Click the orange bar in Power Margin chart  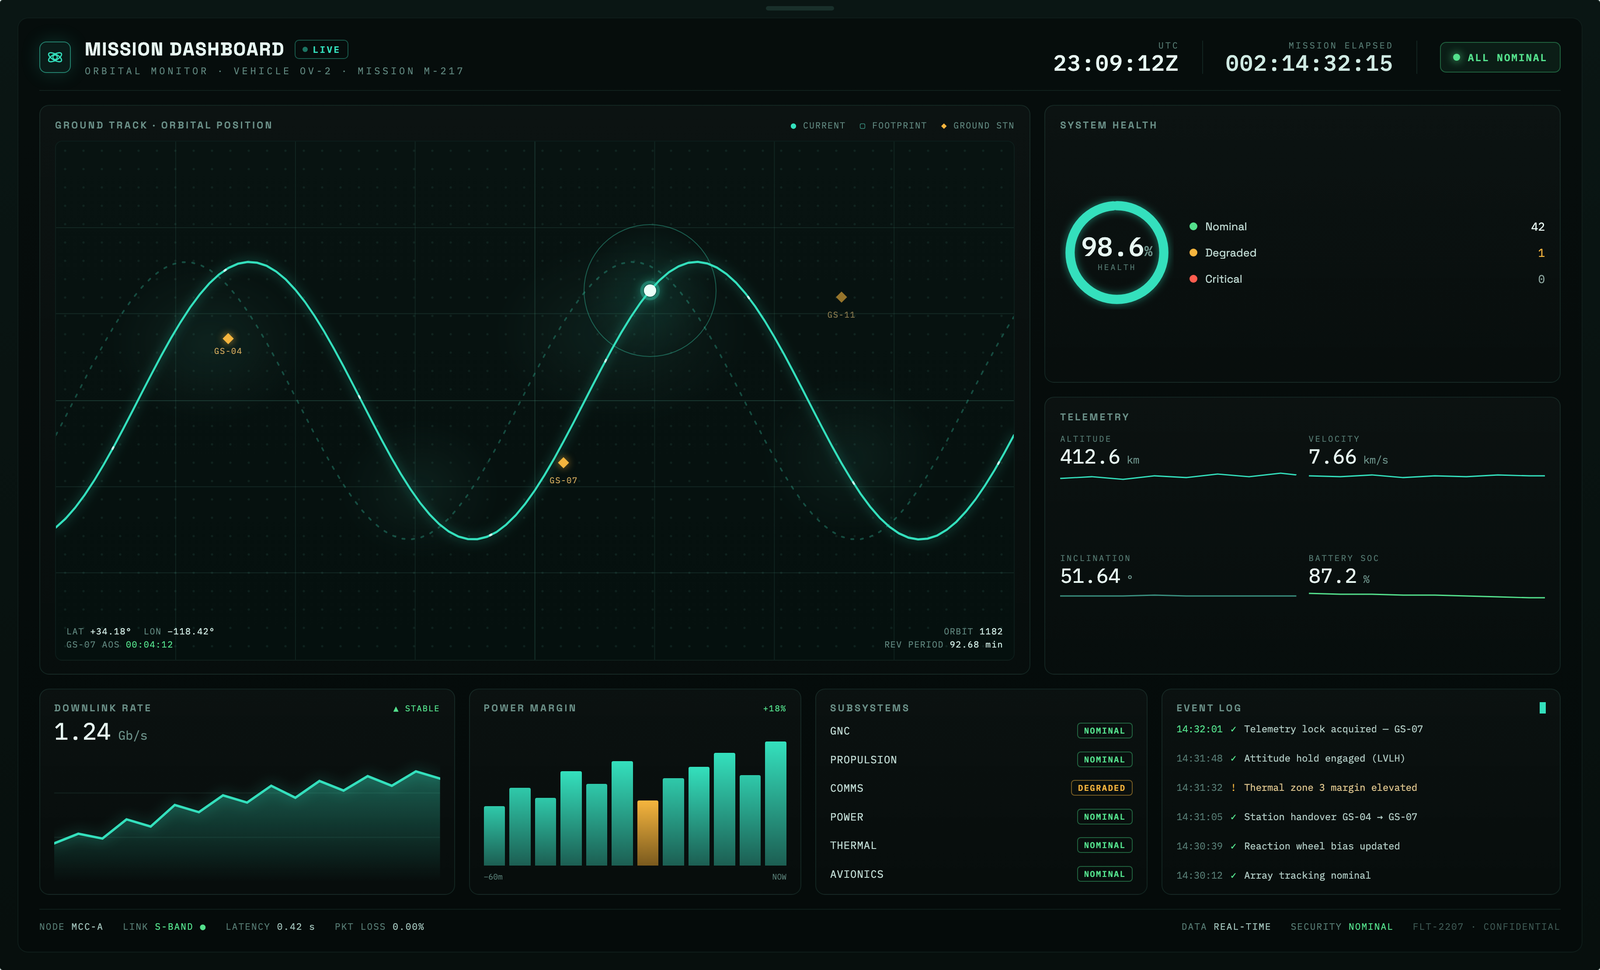648,833
